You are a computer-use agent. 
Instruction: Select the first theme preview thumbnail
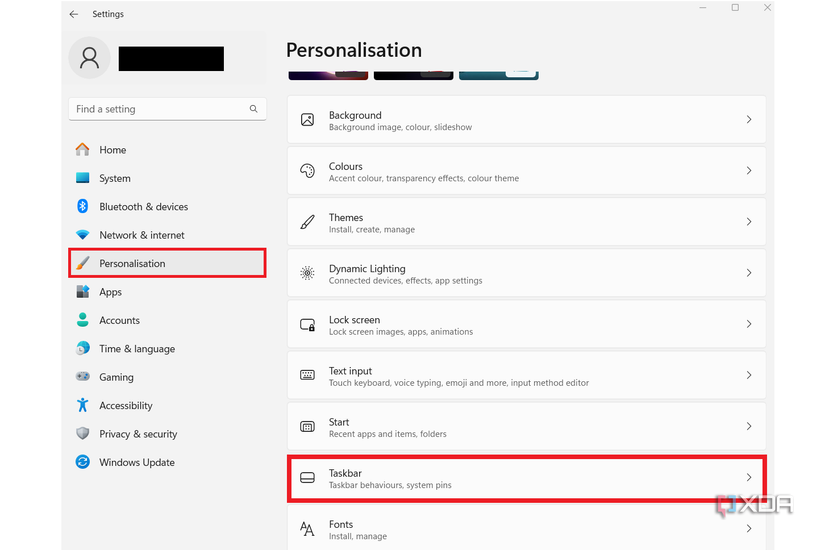[327, 75]
